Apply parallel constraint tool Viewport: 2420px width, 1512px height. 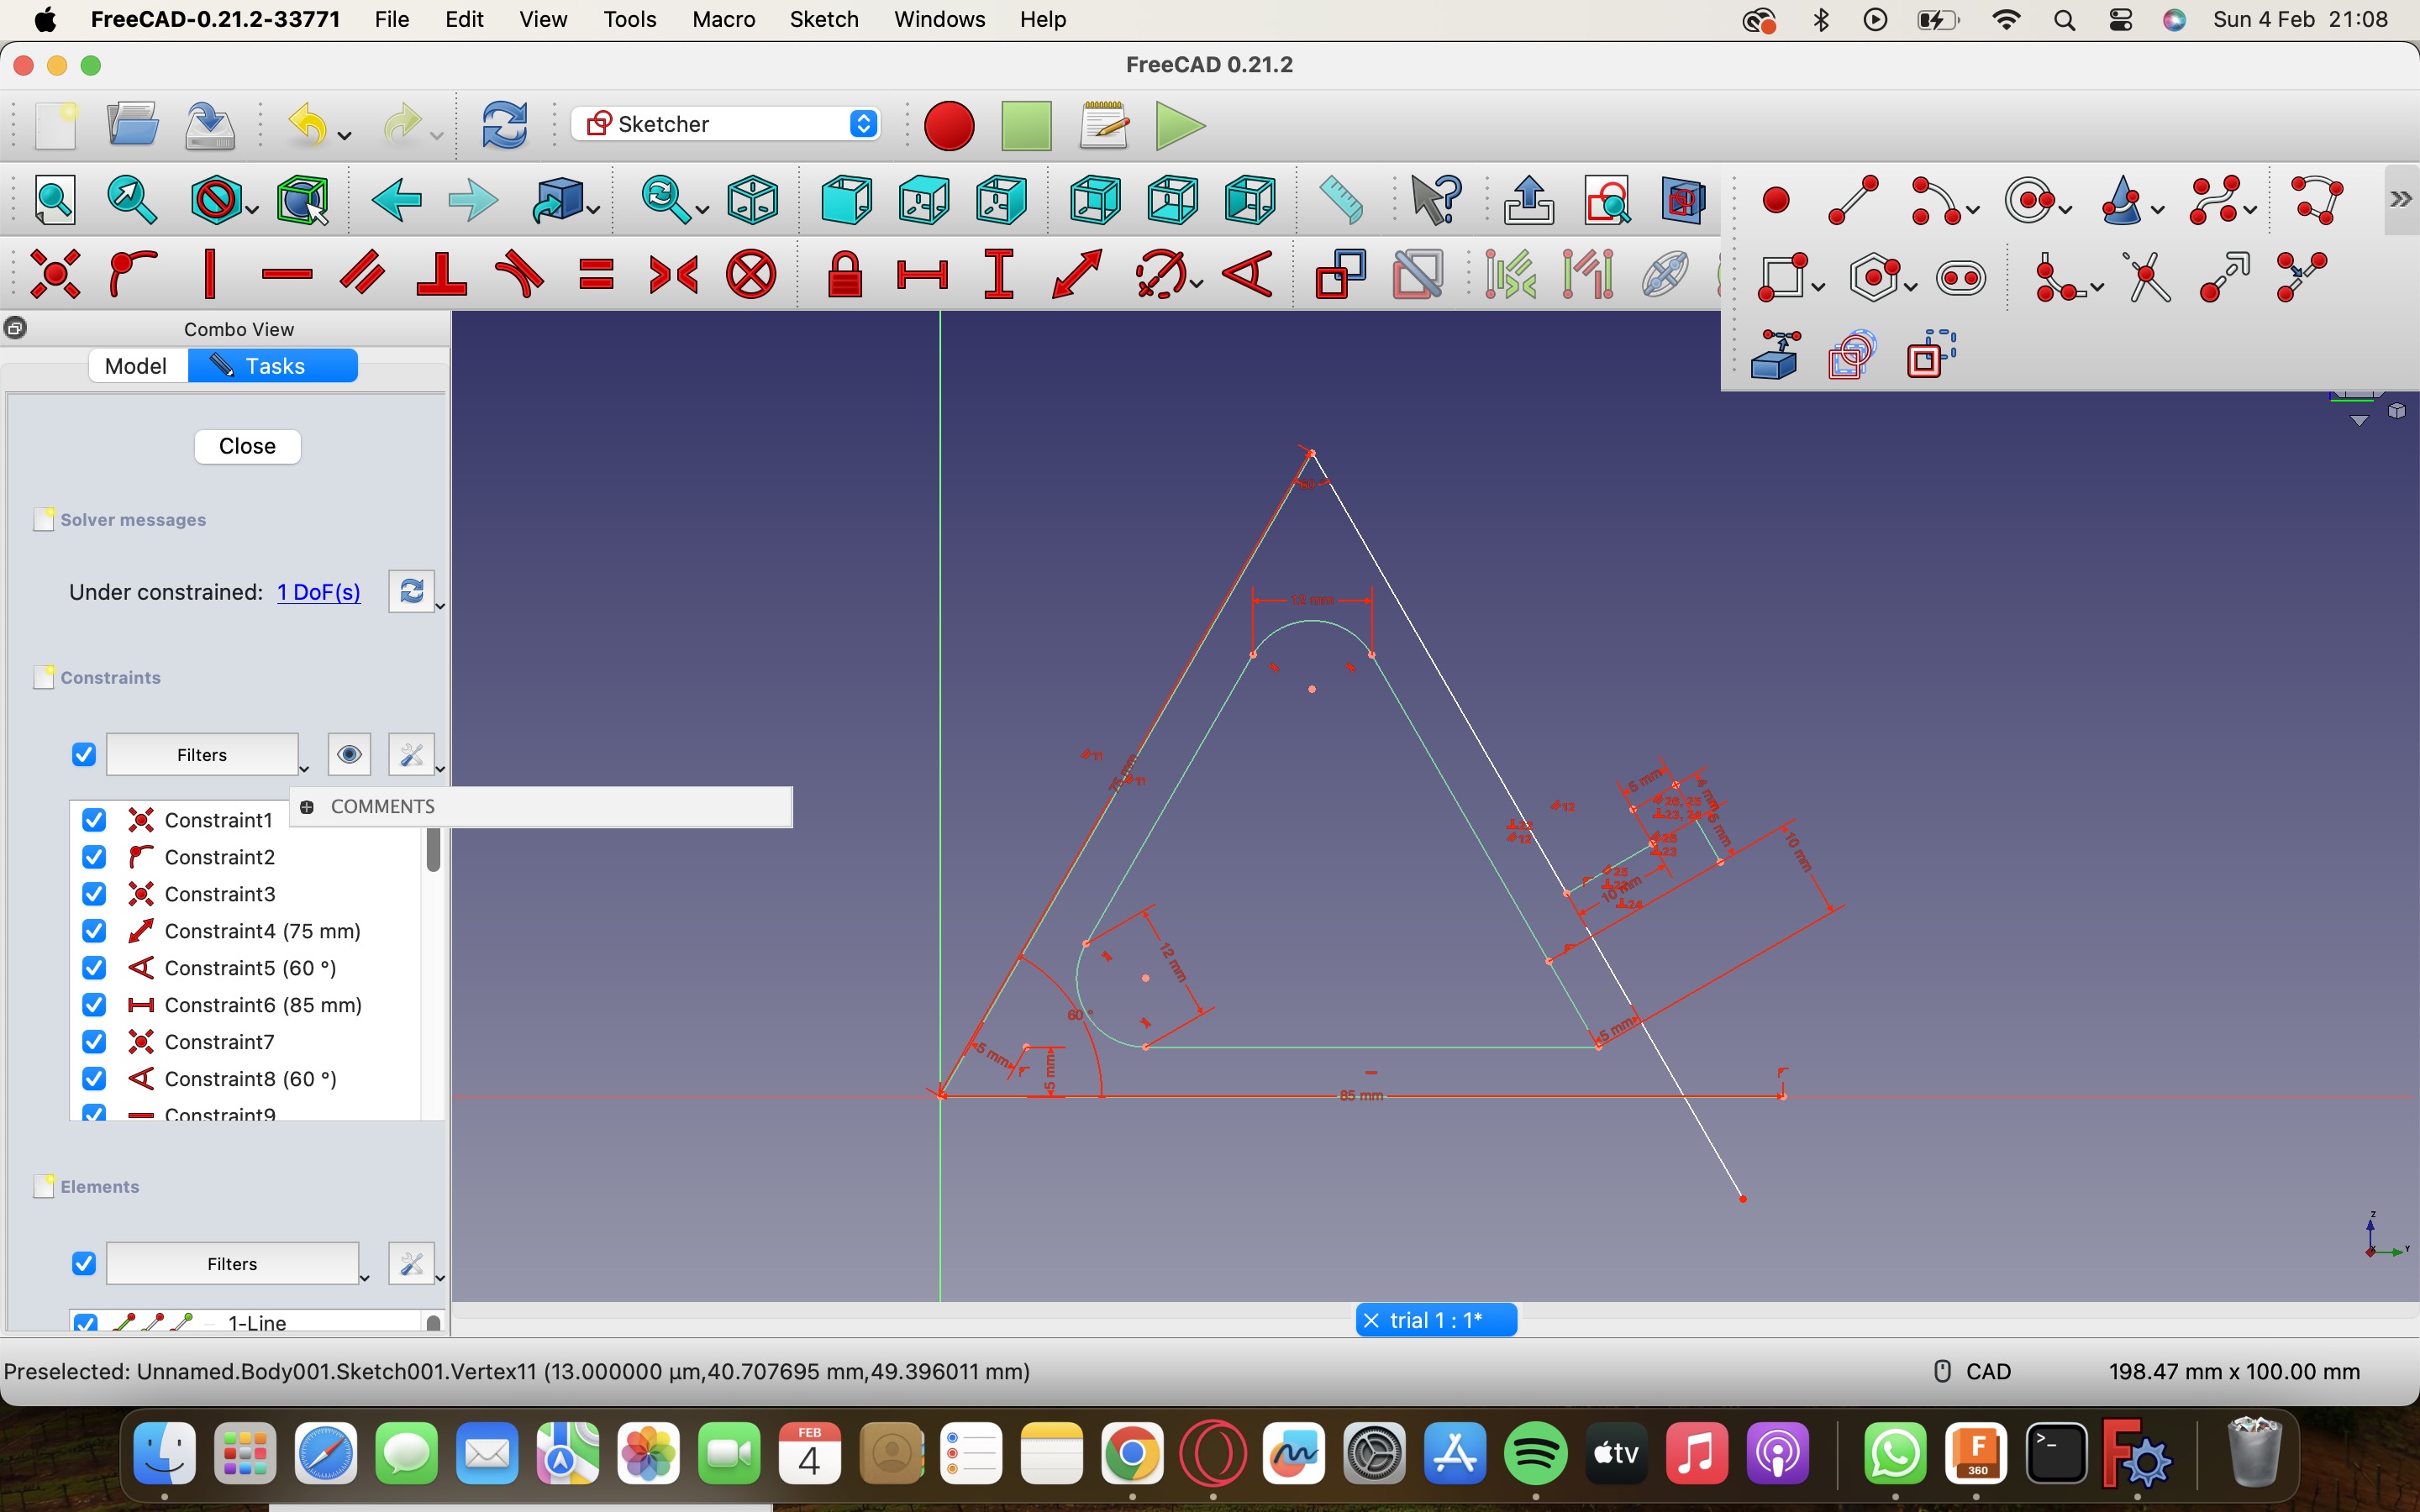364,274
